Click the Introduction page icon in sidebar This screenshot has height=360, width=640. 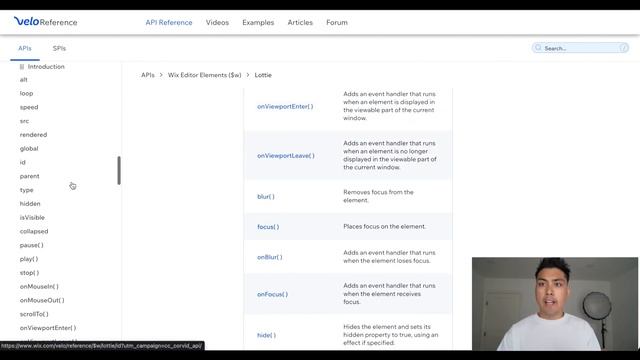click(22, 67)
